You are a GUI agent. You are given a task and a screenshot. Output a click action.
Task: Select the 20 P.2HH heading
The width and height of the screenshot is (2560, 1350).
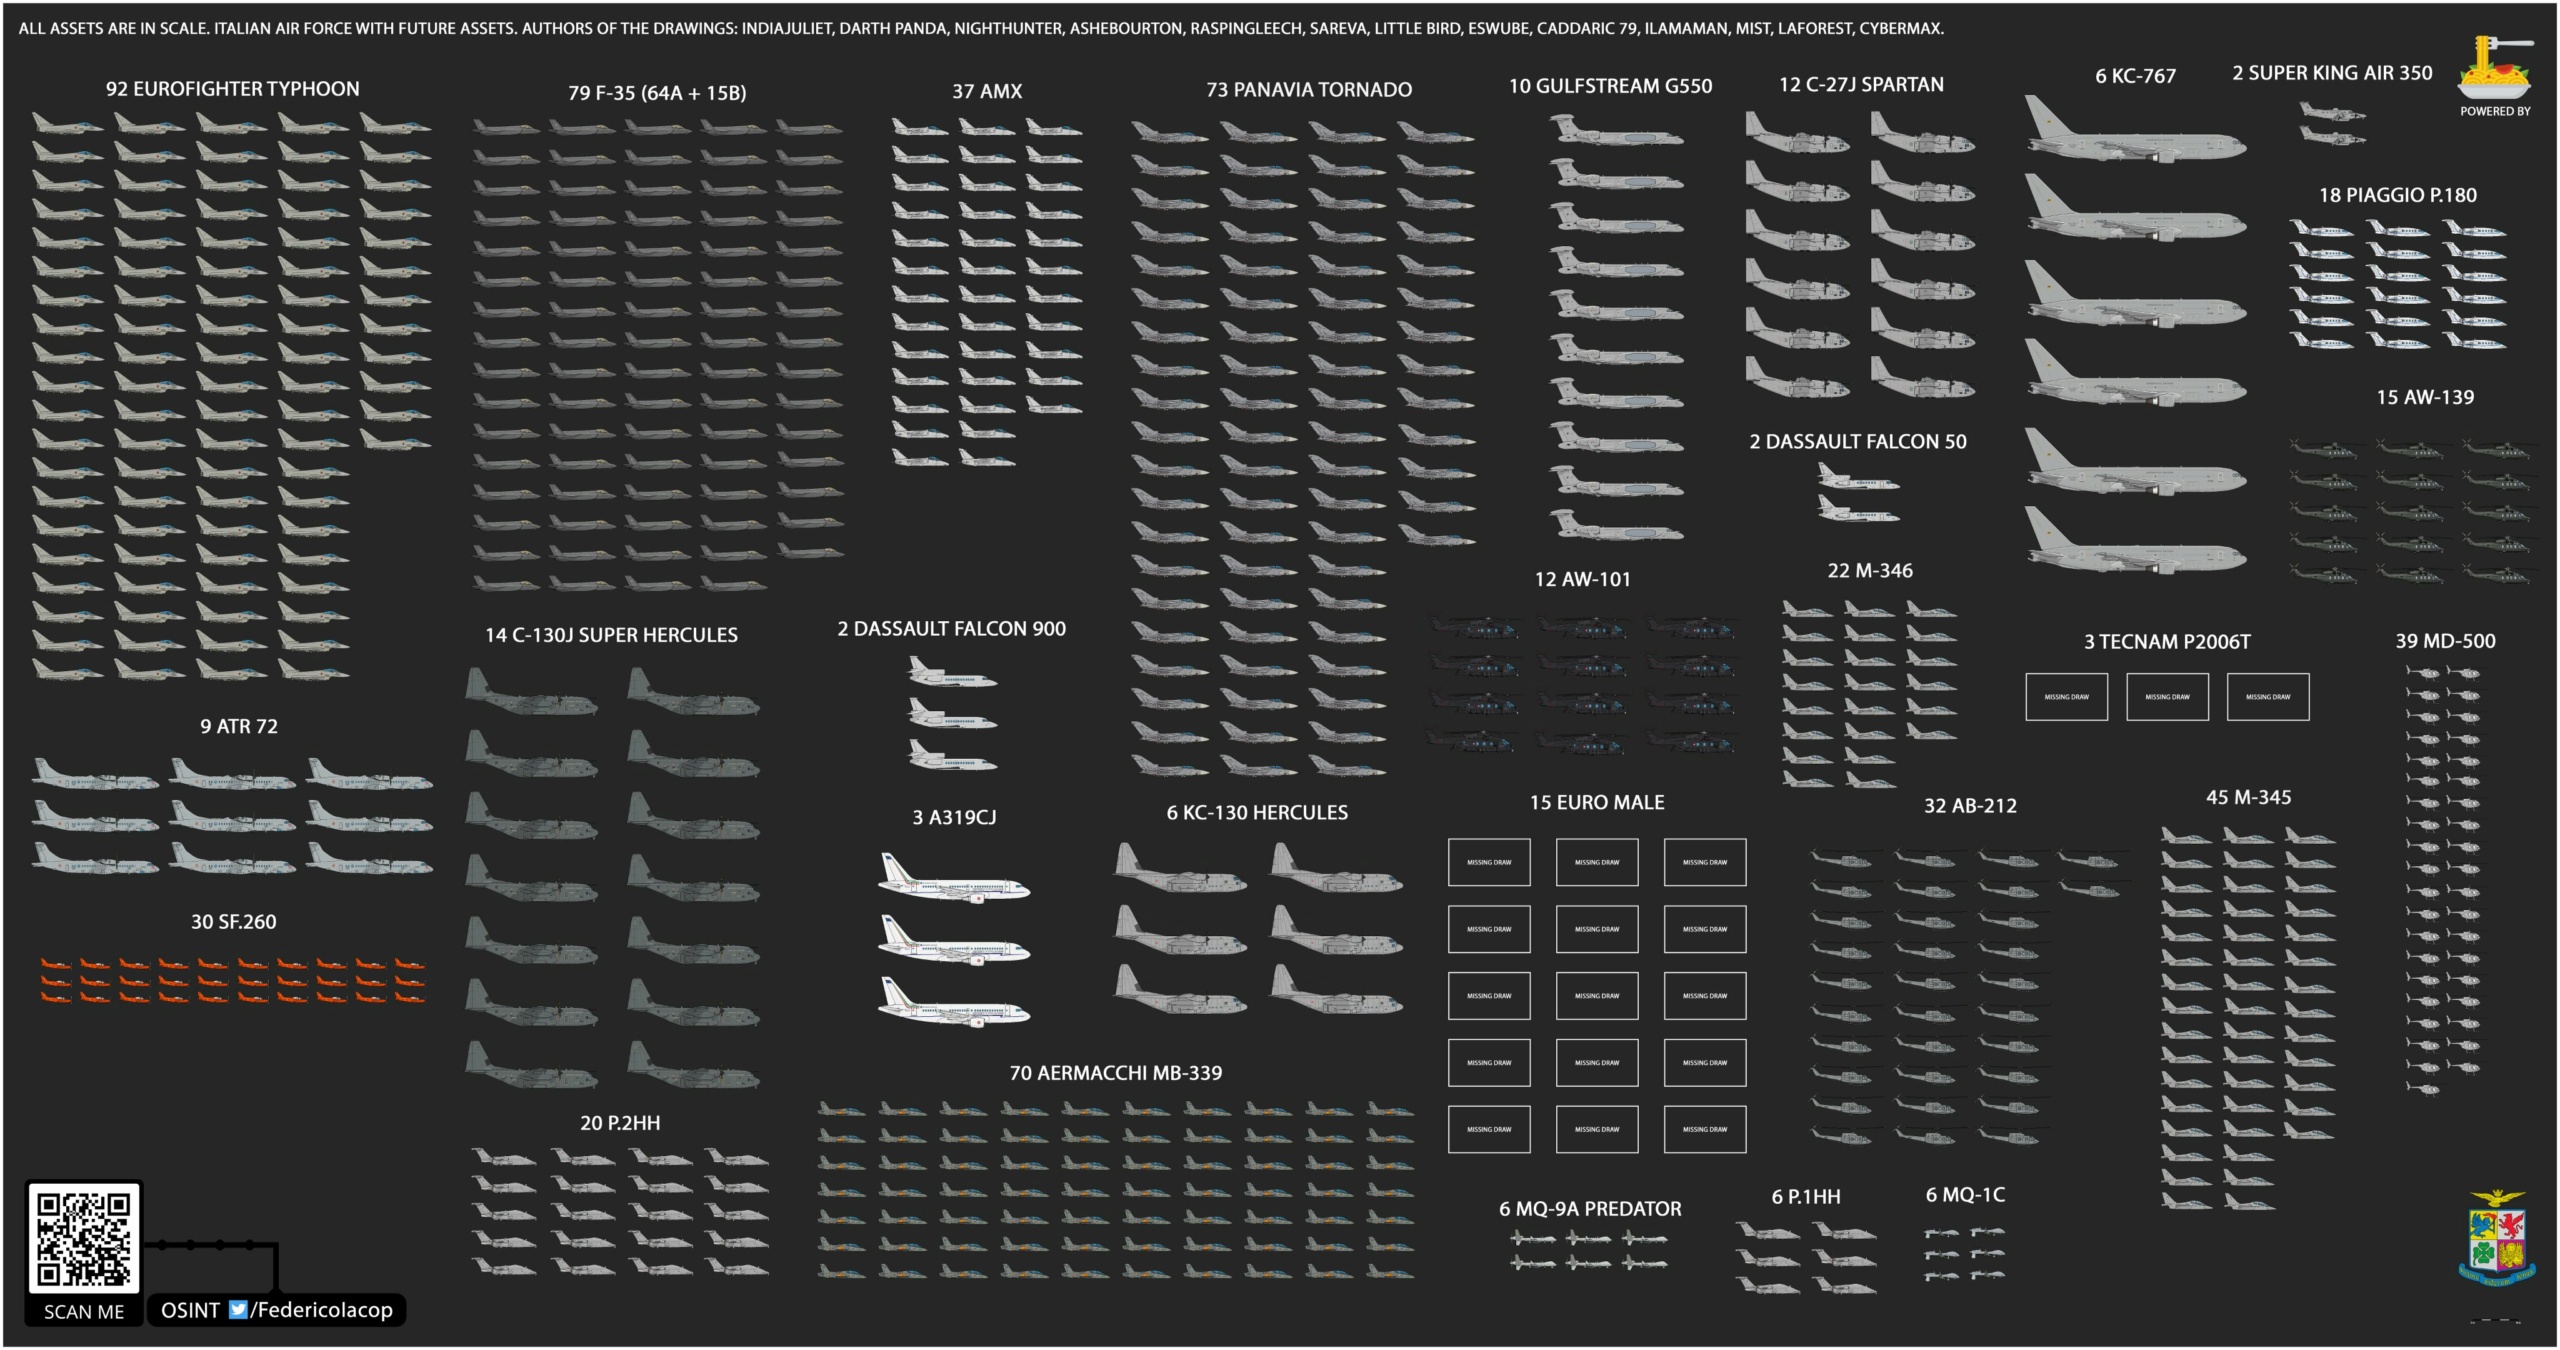pos(620,1123)
